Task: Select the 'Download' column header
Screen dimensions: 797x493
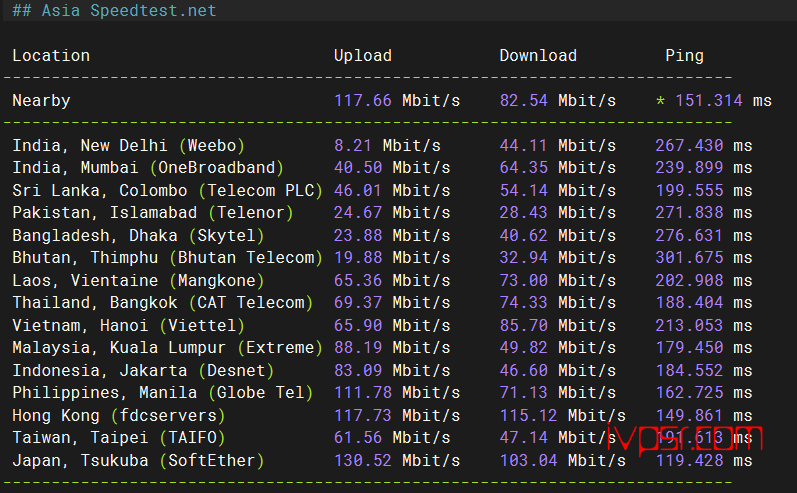Action: point(538,55)
